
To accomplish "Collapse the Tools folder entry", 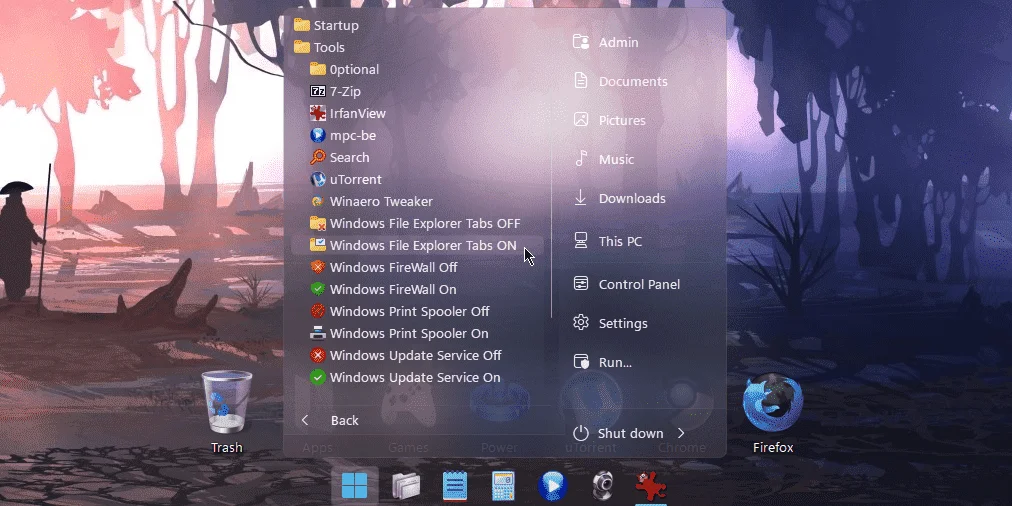I will tap(319, 48).
